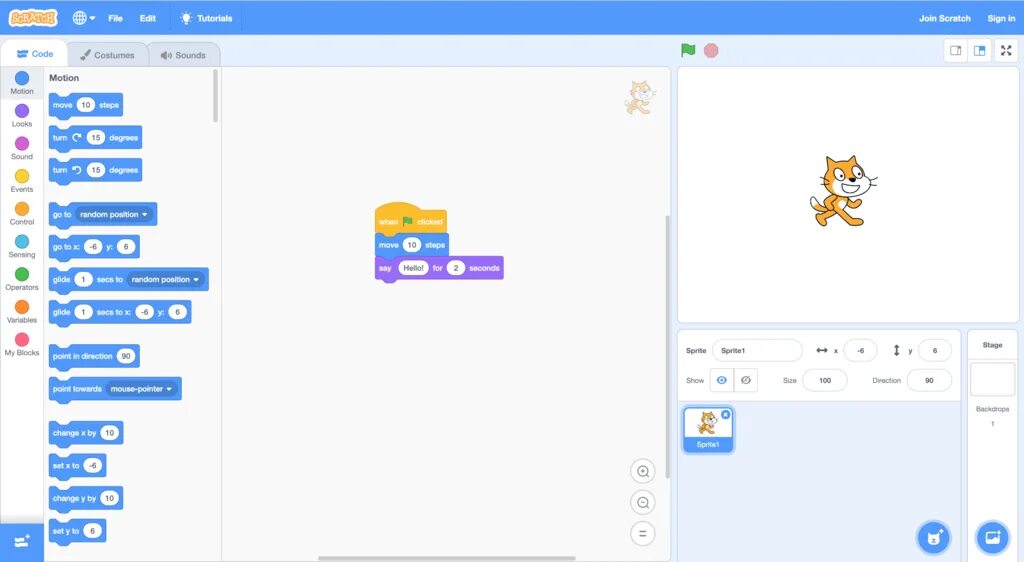Open the File menu

pyautogui.click(x=116, y=18)
